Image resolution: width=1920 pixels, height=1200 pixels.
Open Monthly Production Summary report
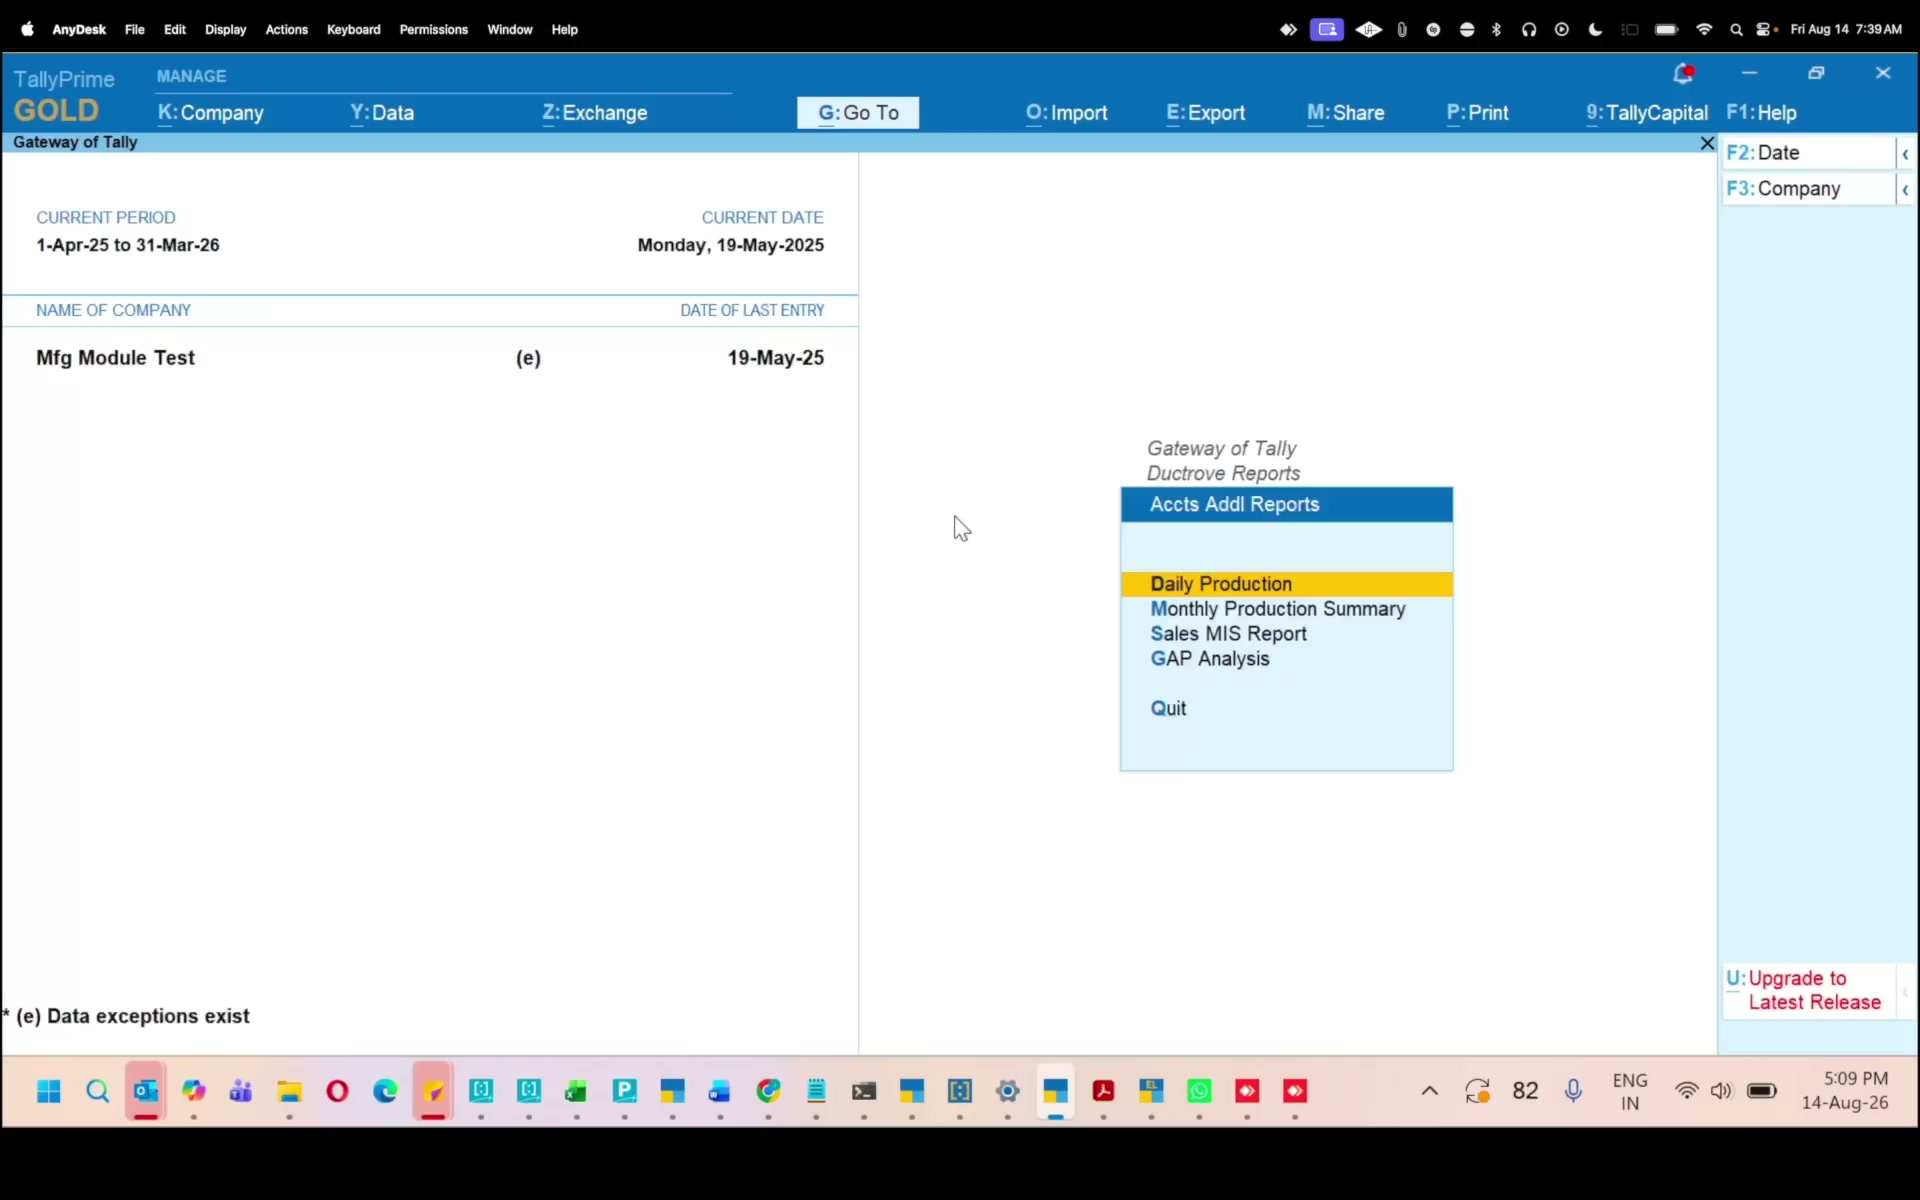pos(1278,609)
